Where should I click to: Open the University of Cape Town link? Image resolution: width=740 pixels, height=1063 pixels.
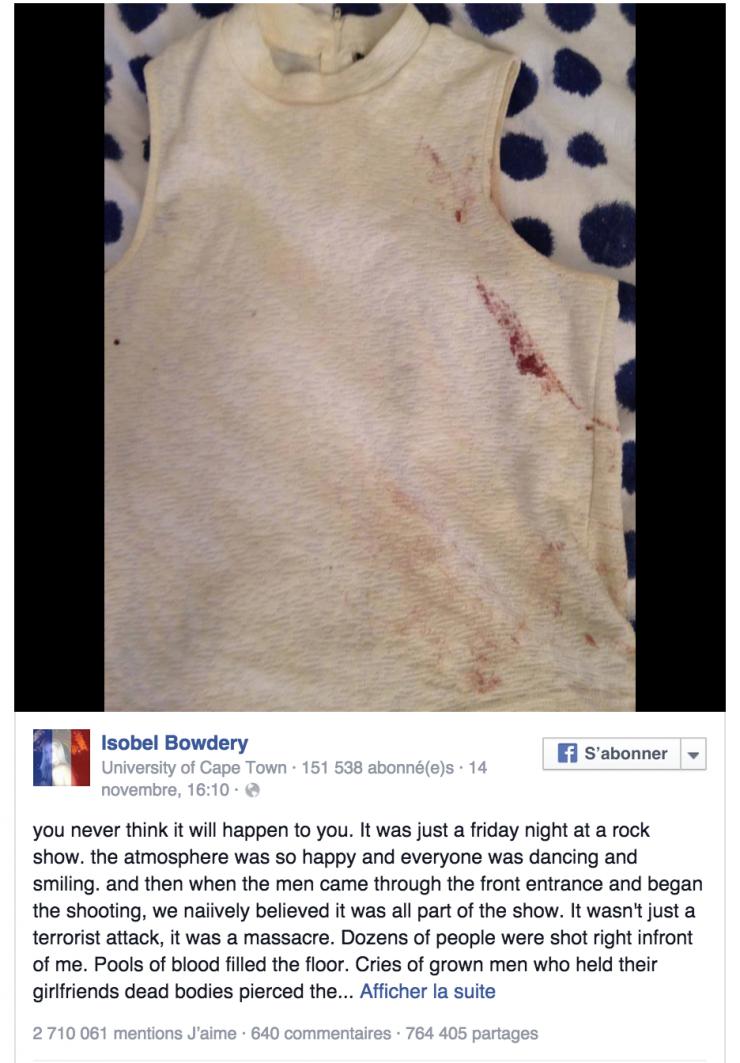(x=194, y=767)
